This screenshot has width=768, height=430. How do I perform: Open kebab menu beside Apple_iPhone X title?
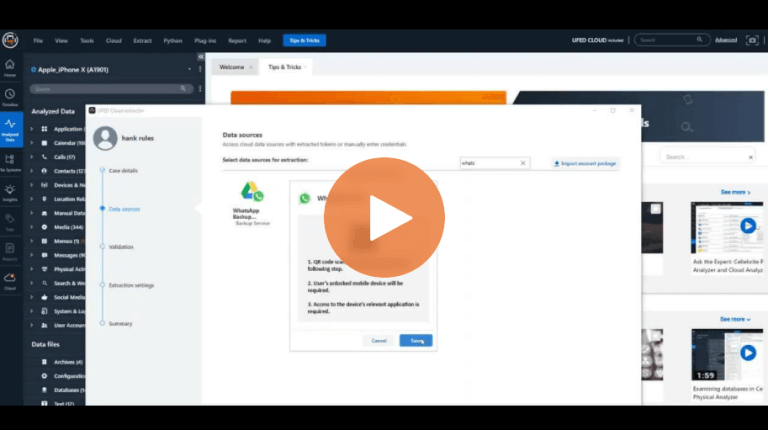click(x=200, y=69)
